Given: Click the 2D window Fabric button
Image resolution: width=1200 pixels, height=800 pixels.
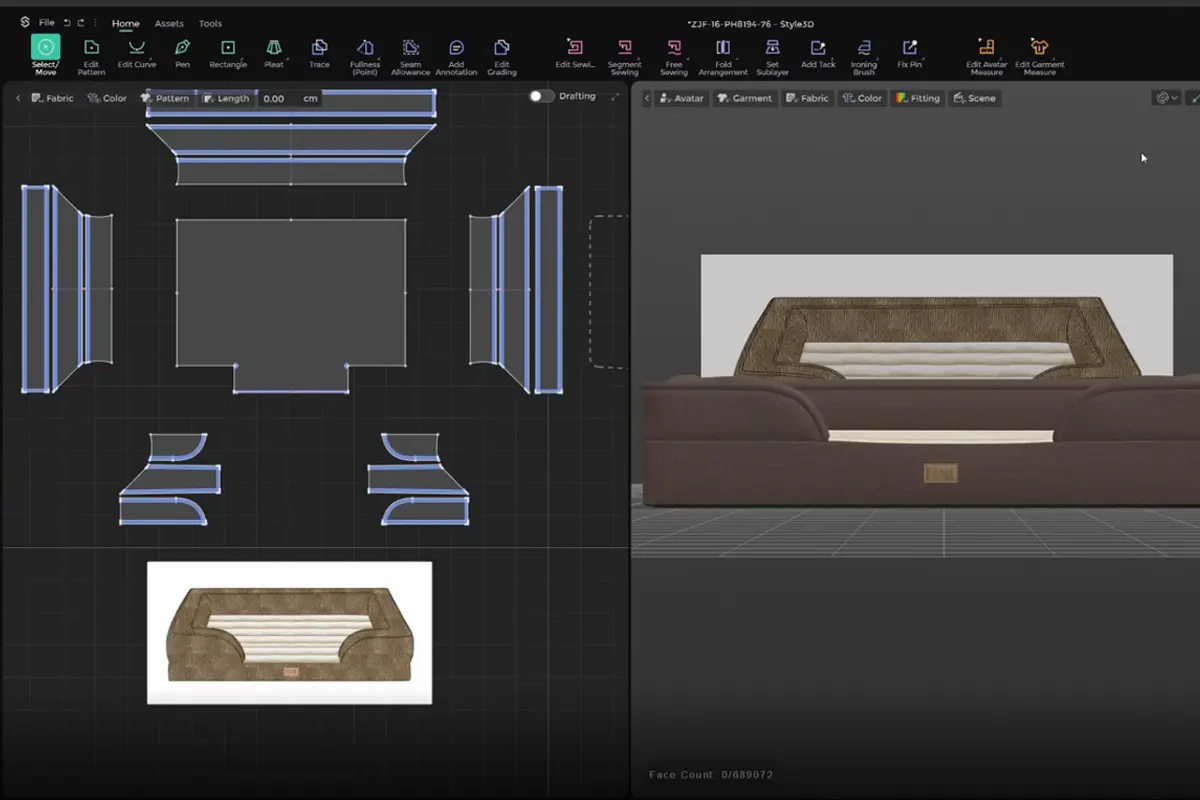Looking at the screenshot, I should 52,98.
